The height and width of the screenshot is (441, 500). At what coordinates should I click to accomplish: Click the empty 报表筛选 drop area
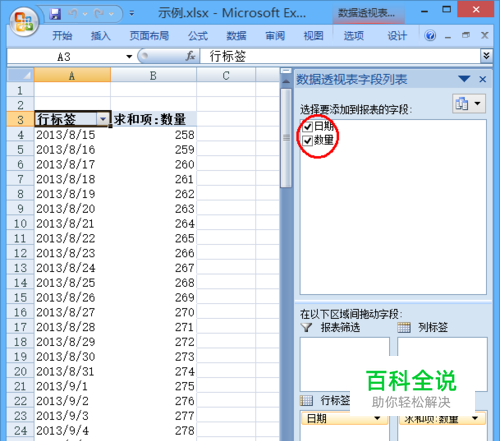(x=345, y=364)
